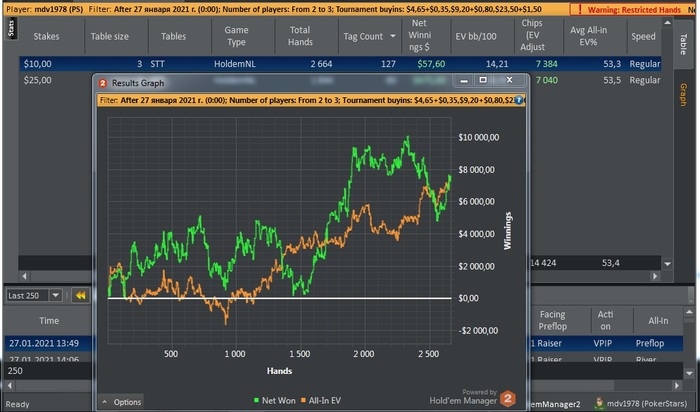The width and height of the screenshot is (700, 412).
Task: Open the Last 250 hands dropdown
Action: pos(56,295)
